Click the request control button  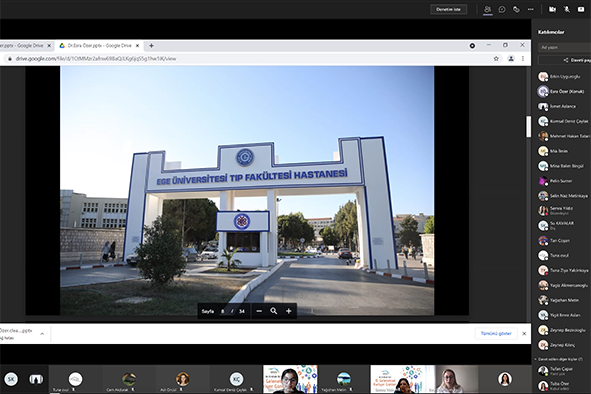point(449,9)
